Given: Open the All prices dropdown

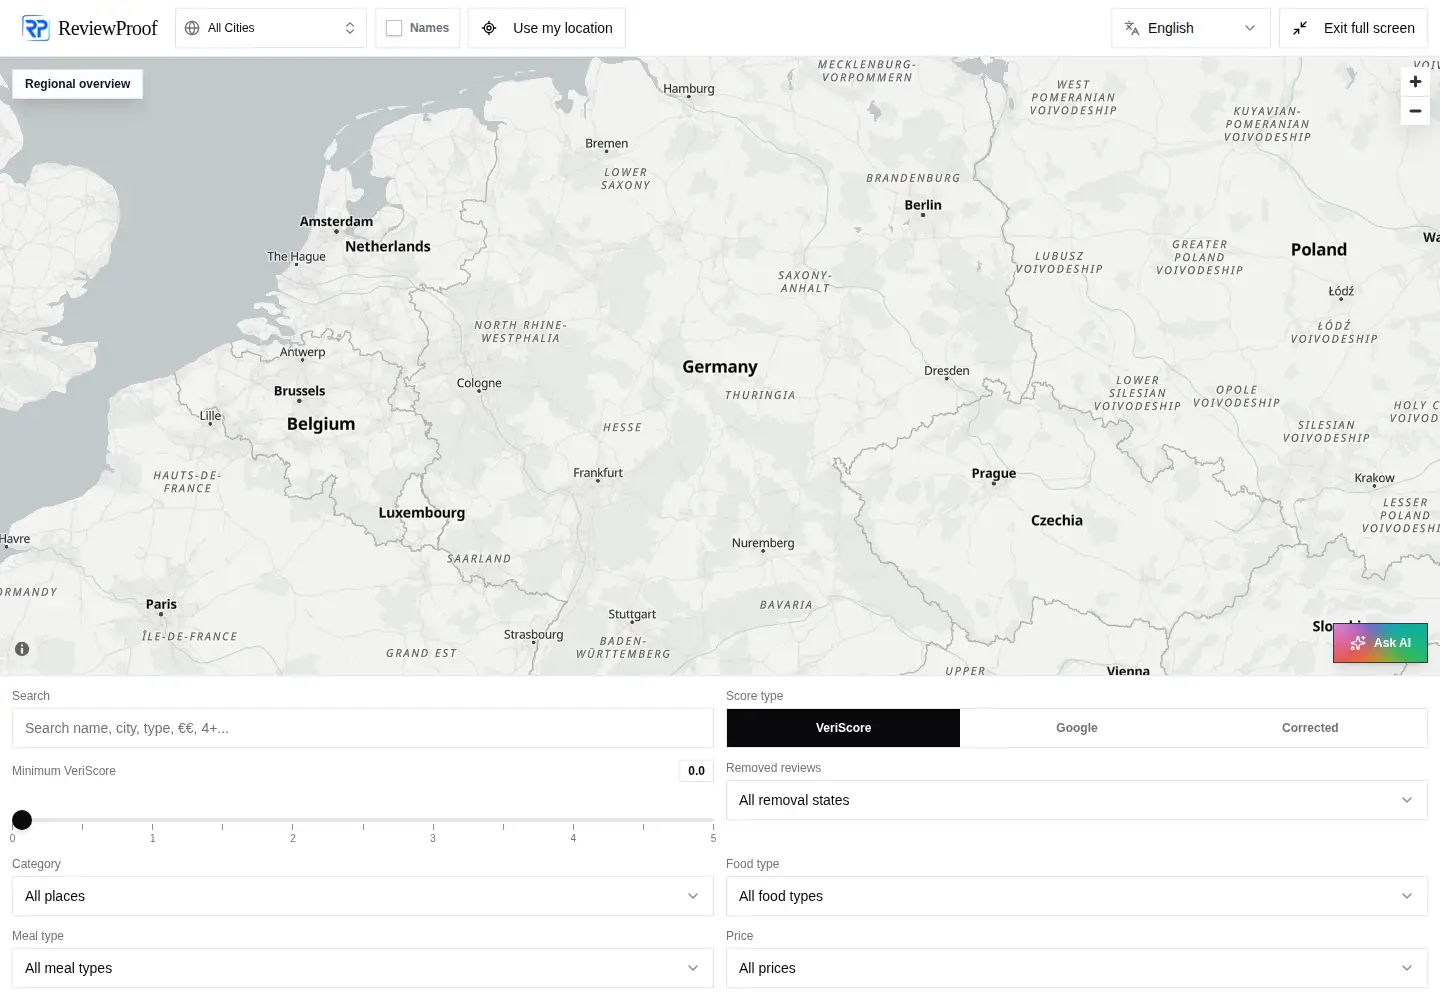Looking at the screenshot, I should pos(1077,968).
